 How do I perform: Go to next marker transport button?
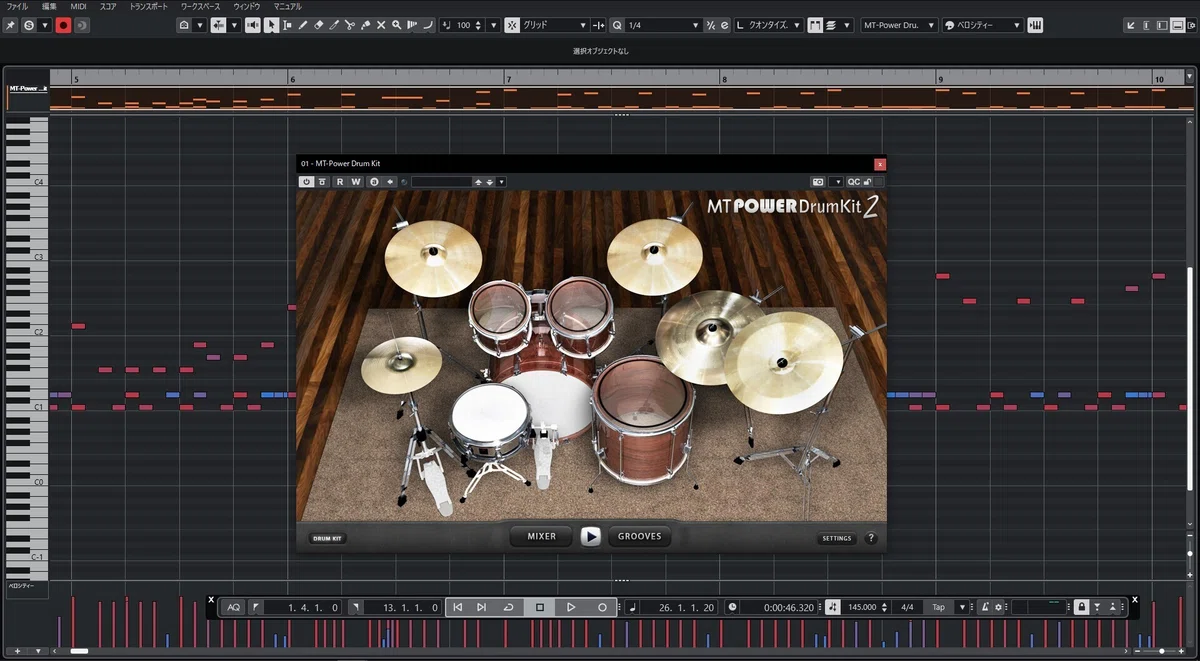point(481,607)
